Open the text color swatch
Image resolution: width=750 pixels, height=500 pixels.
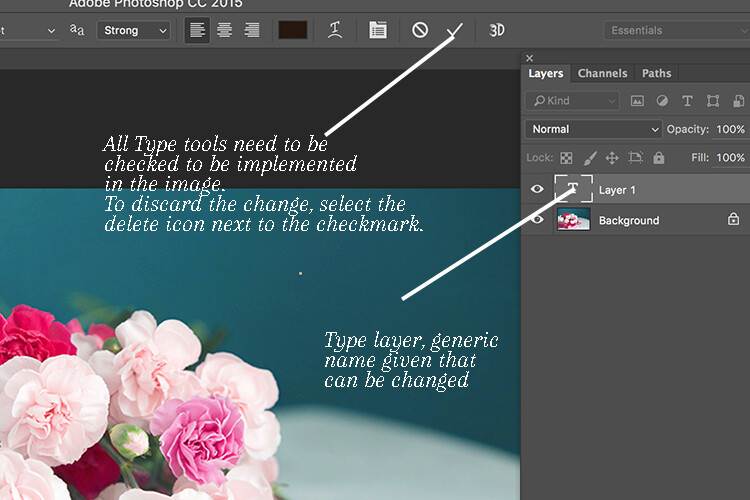point(293,30)
